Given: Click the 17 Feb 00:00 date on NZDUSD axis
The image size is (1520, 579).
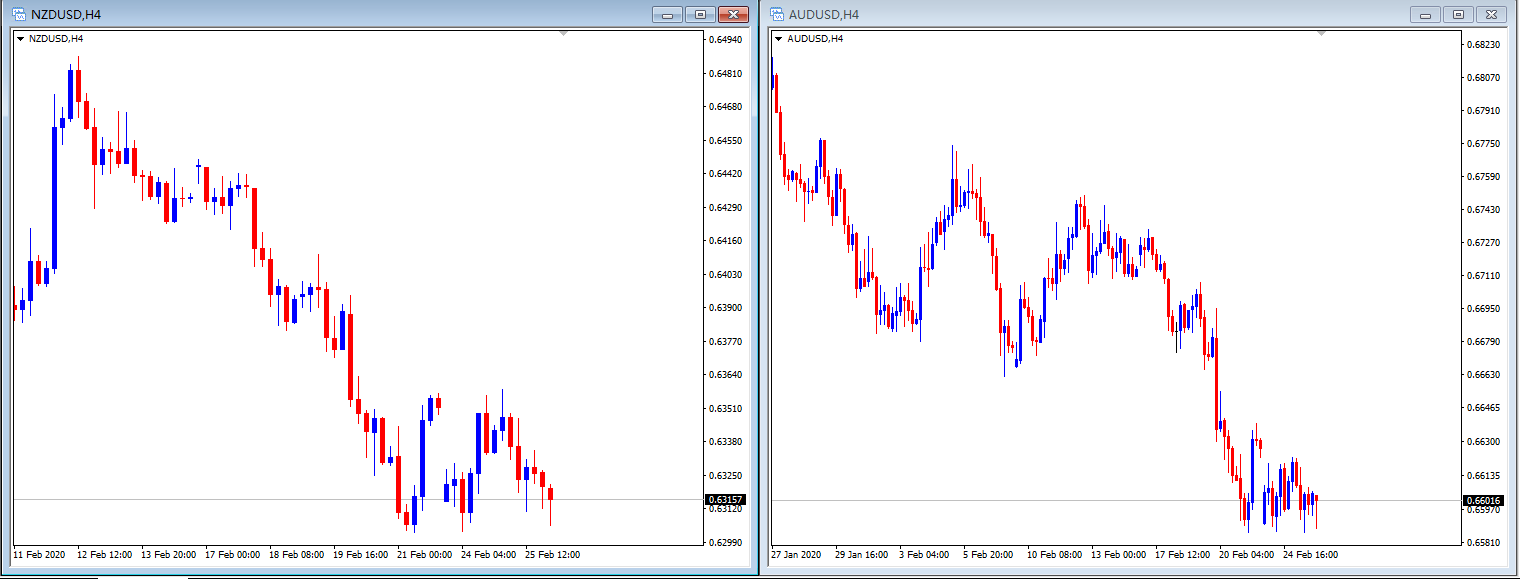Looking at the screenshot, I should tap(233, 555).
